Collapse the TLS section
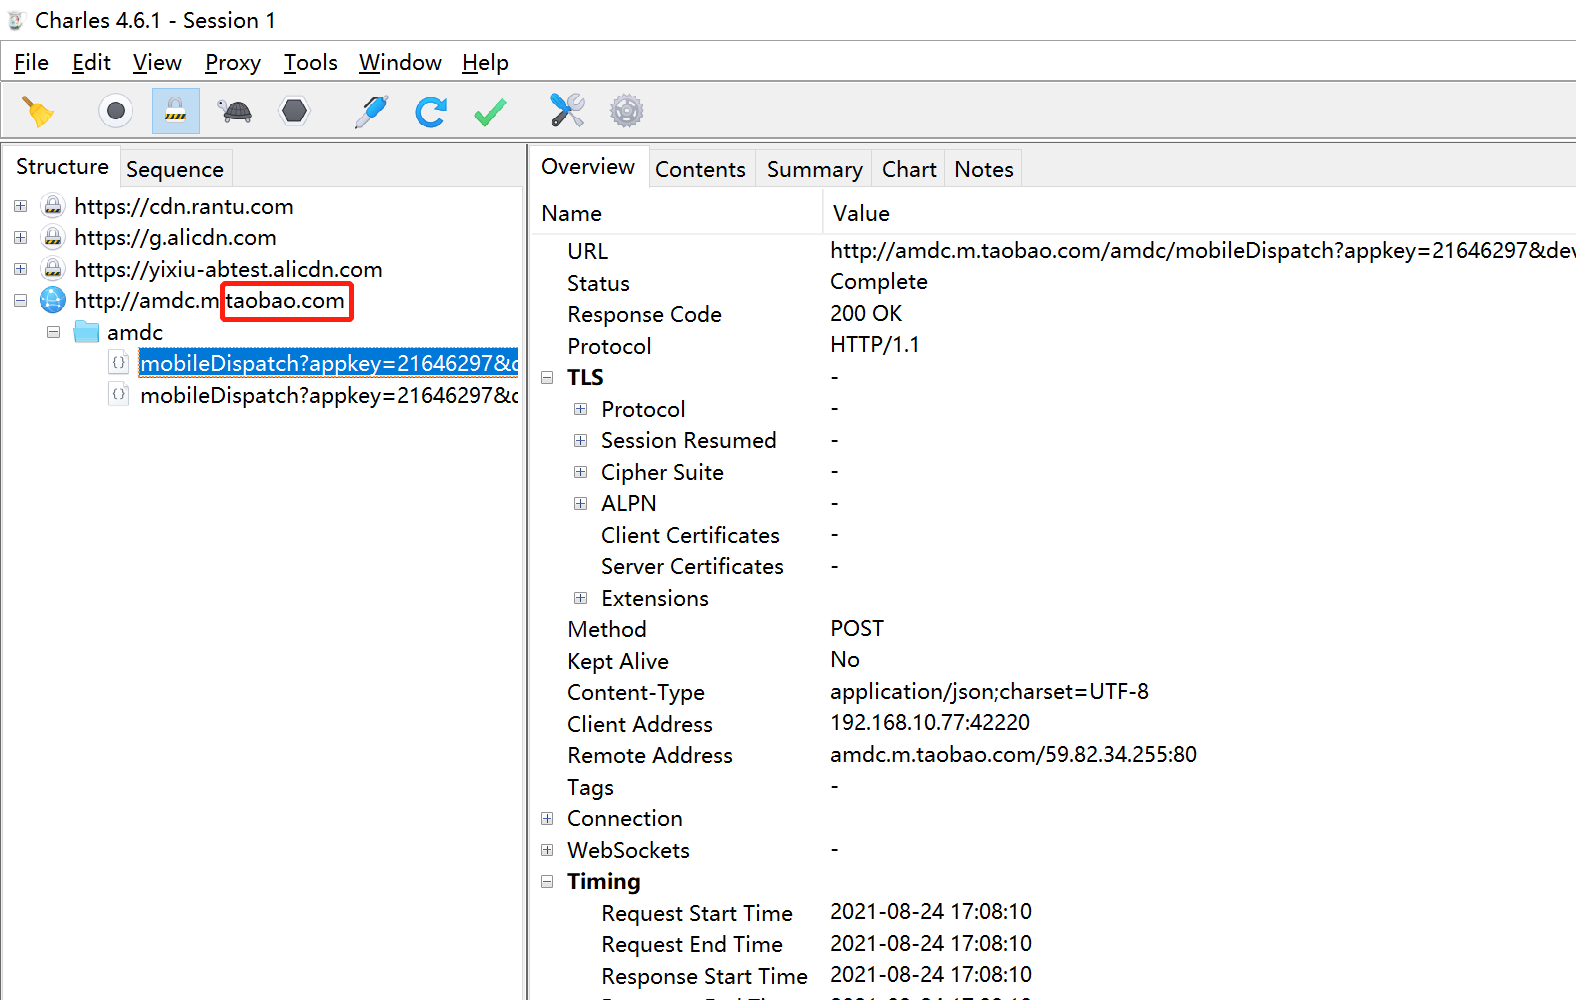Viewport: 1576px width, 1000px height. [x=547, y=377]
